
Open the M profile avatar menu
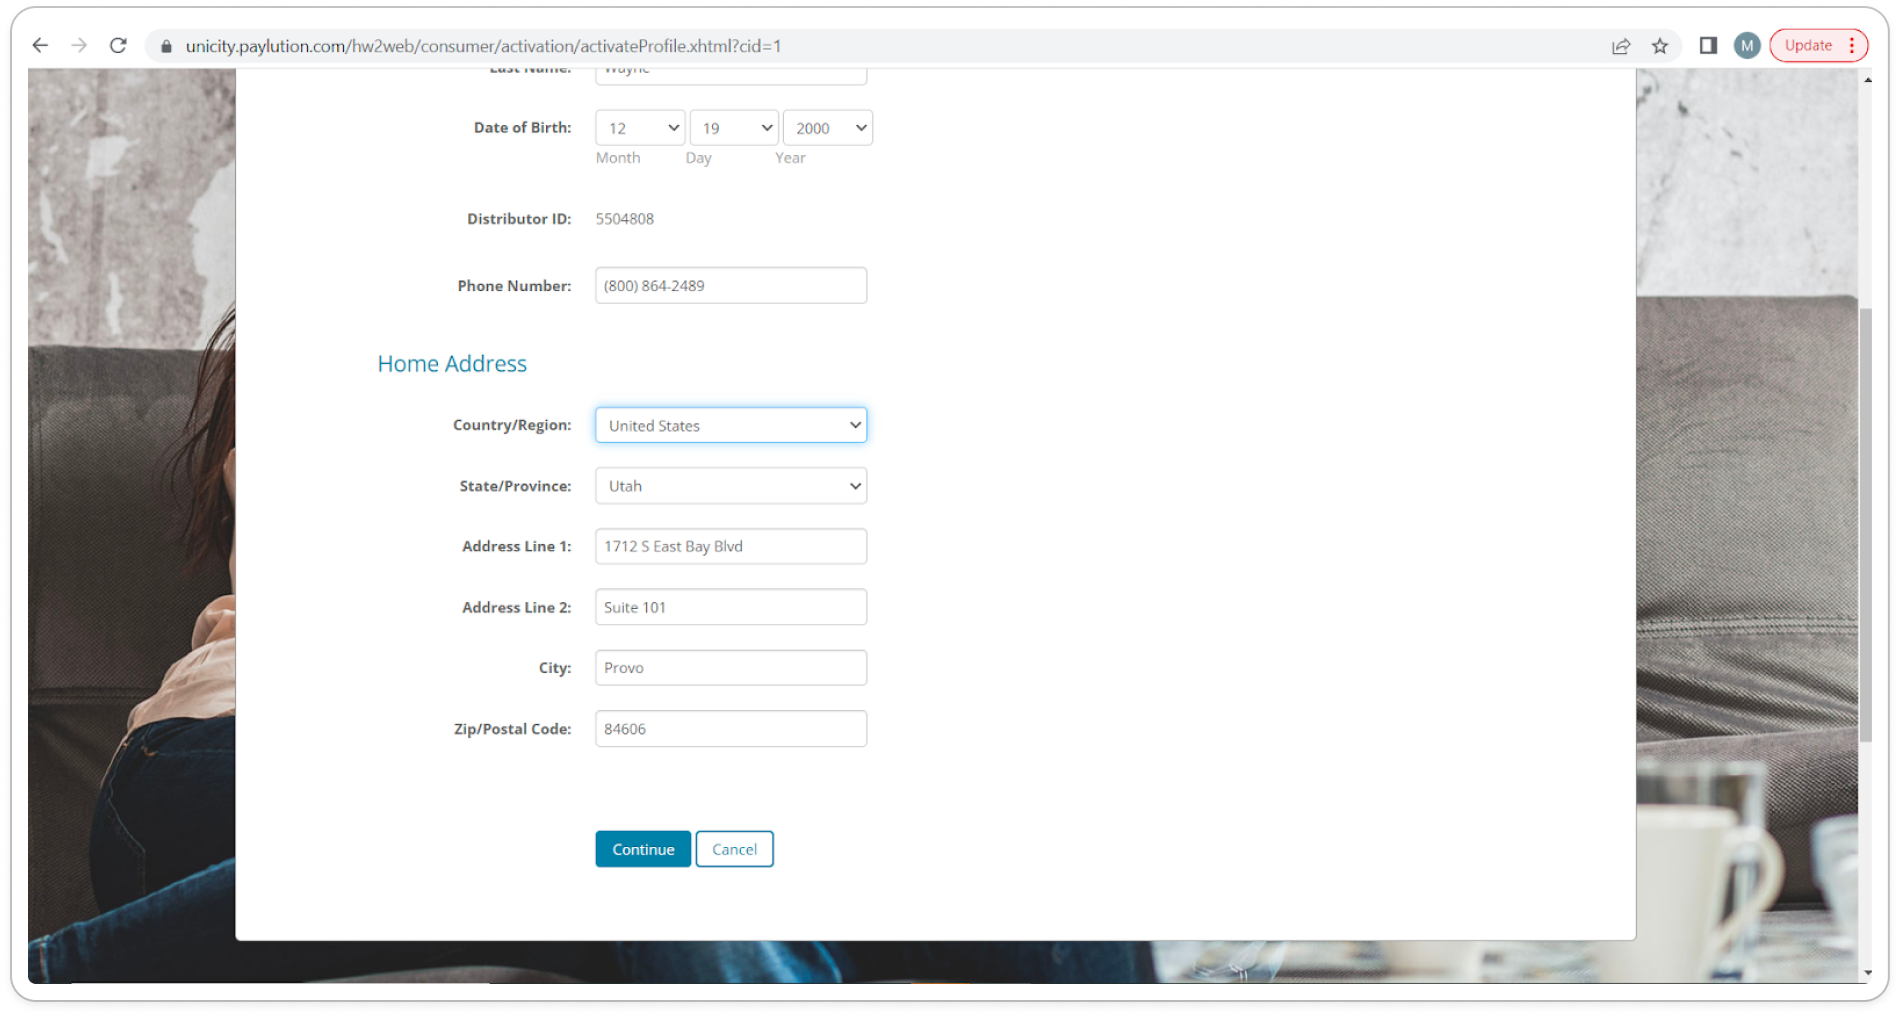click(1747, 46)
